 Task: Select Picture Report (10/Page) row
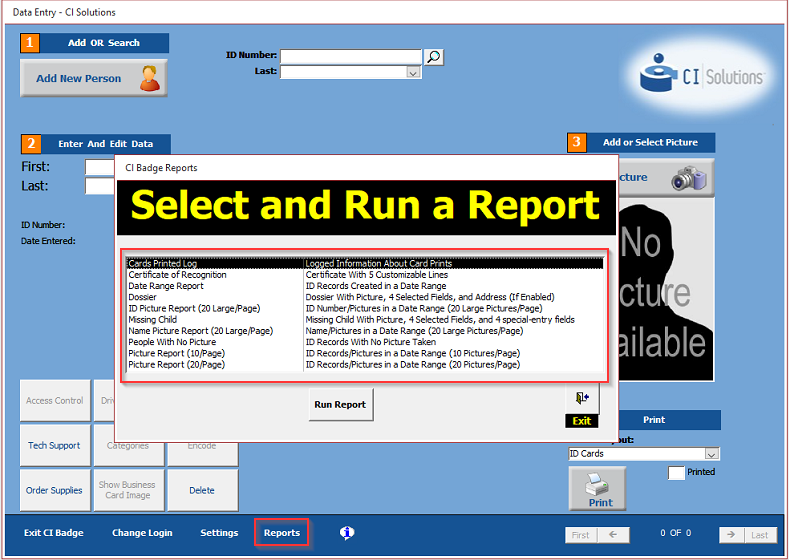tap(364, 353)
